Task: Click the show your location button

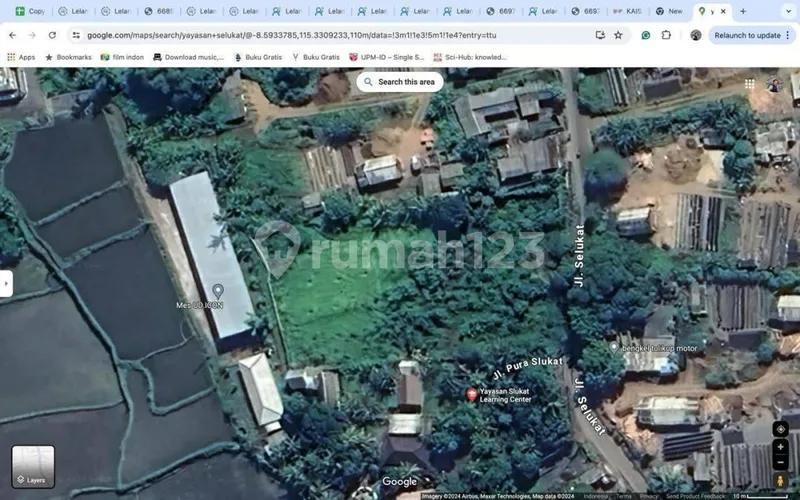Action: point(781,429)
